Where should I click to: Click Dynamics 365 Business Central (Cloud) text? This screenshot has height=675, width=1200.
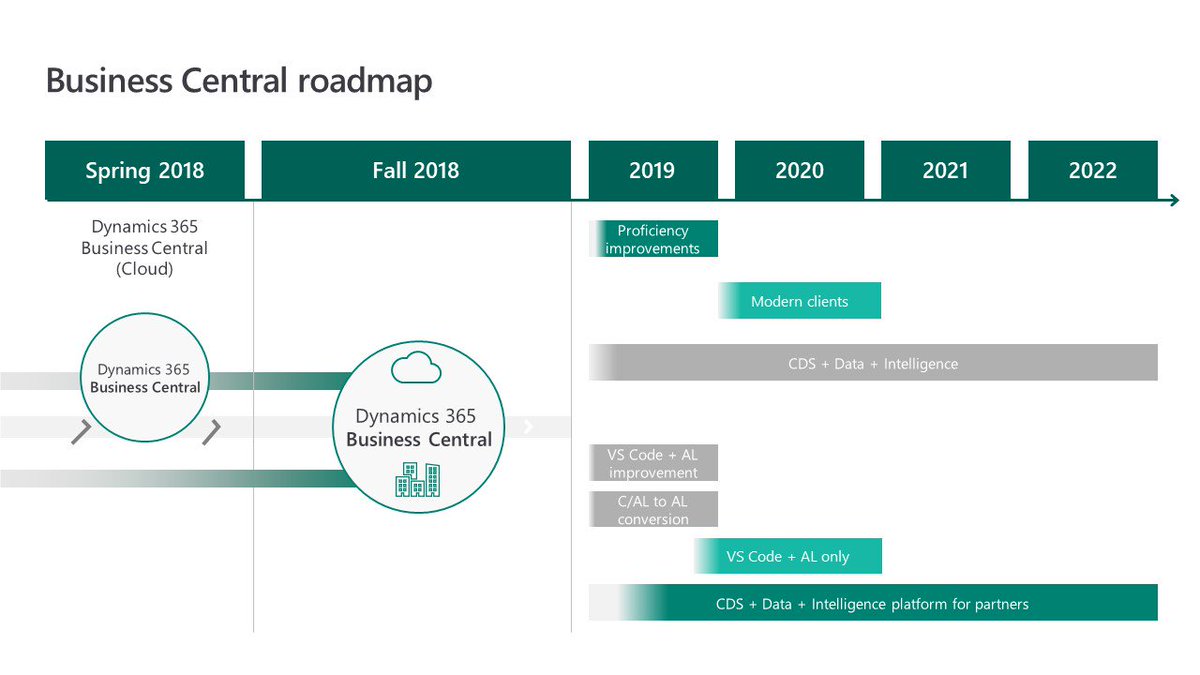tap(145, 248)
